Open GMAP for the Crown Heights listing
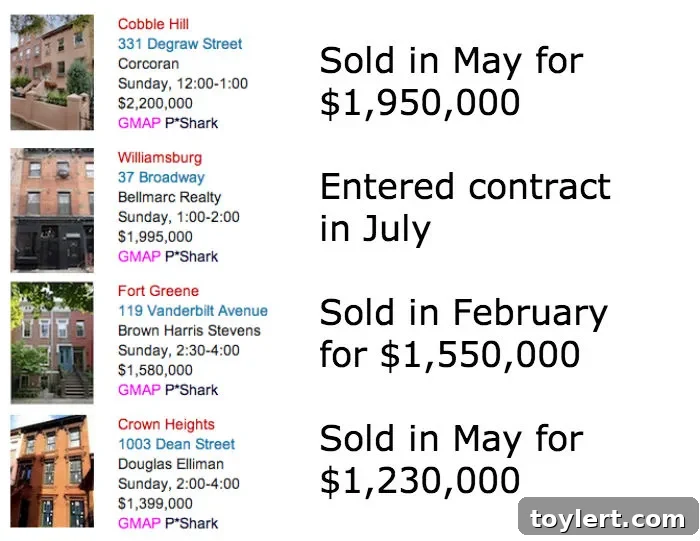Screen dimensions: 700x541 [139, 523]
